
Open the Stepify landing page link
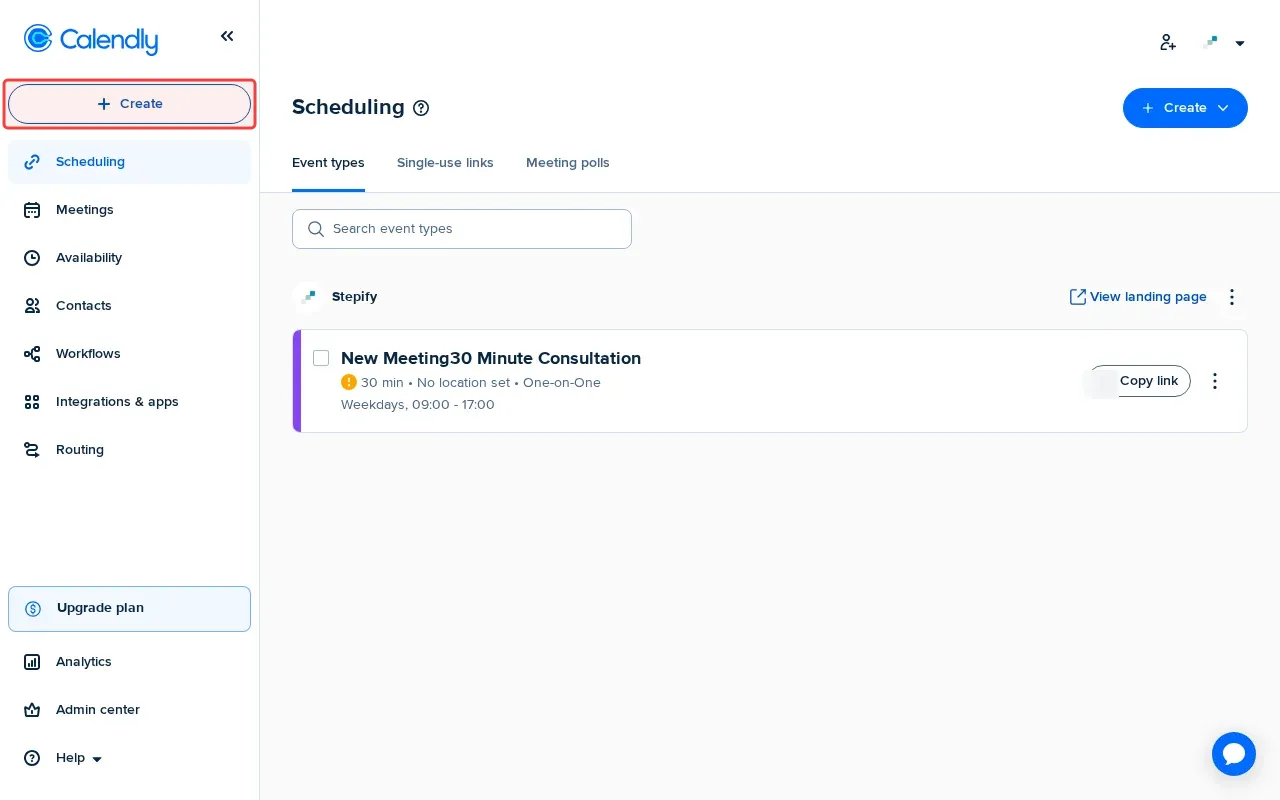[x=1138, y=297]
